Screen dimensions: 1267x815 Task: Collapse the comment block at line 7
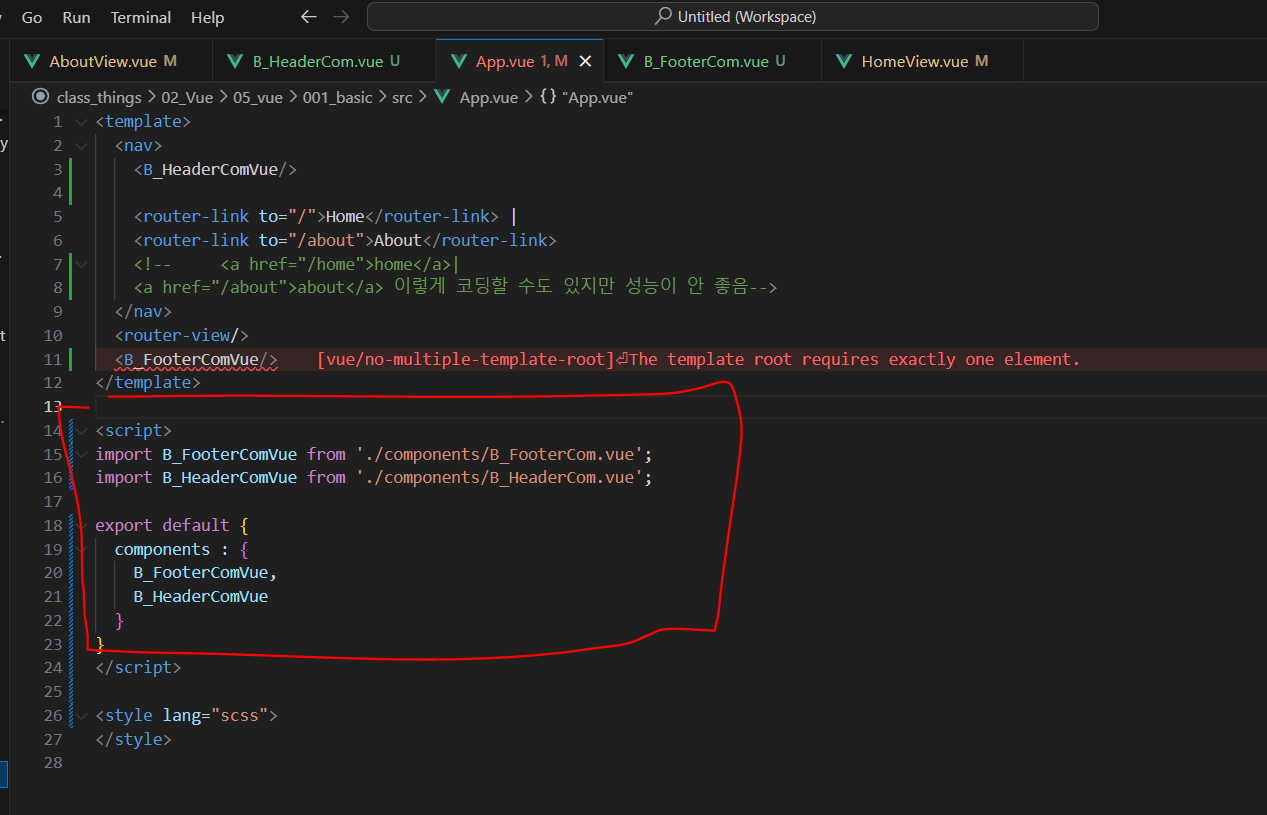tap(80, 264)
